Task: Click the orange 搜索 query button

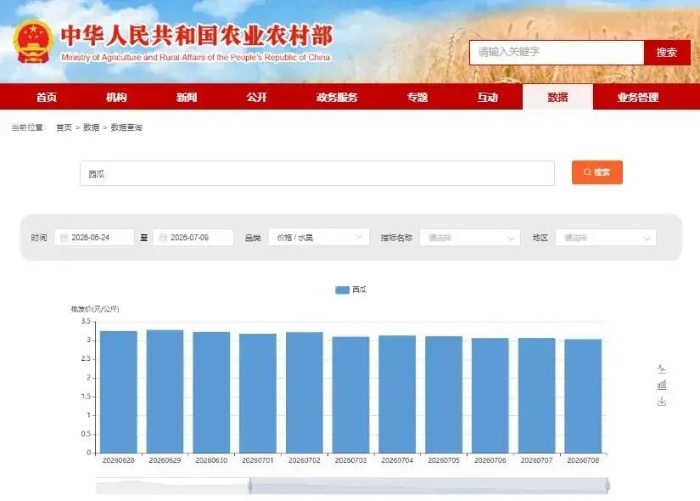Action: pyautogui.click(x=597, y=172)
